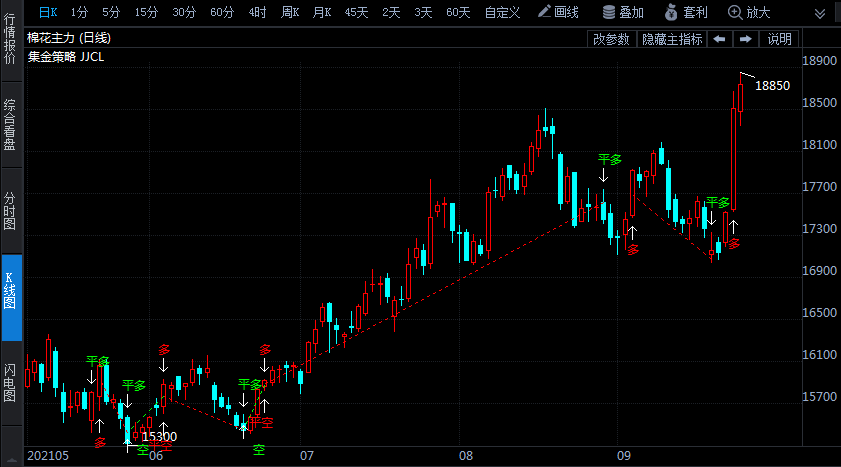Activate the 画线 pencil drawing tool

point(558,12)
